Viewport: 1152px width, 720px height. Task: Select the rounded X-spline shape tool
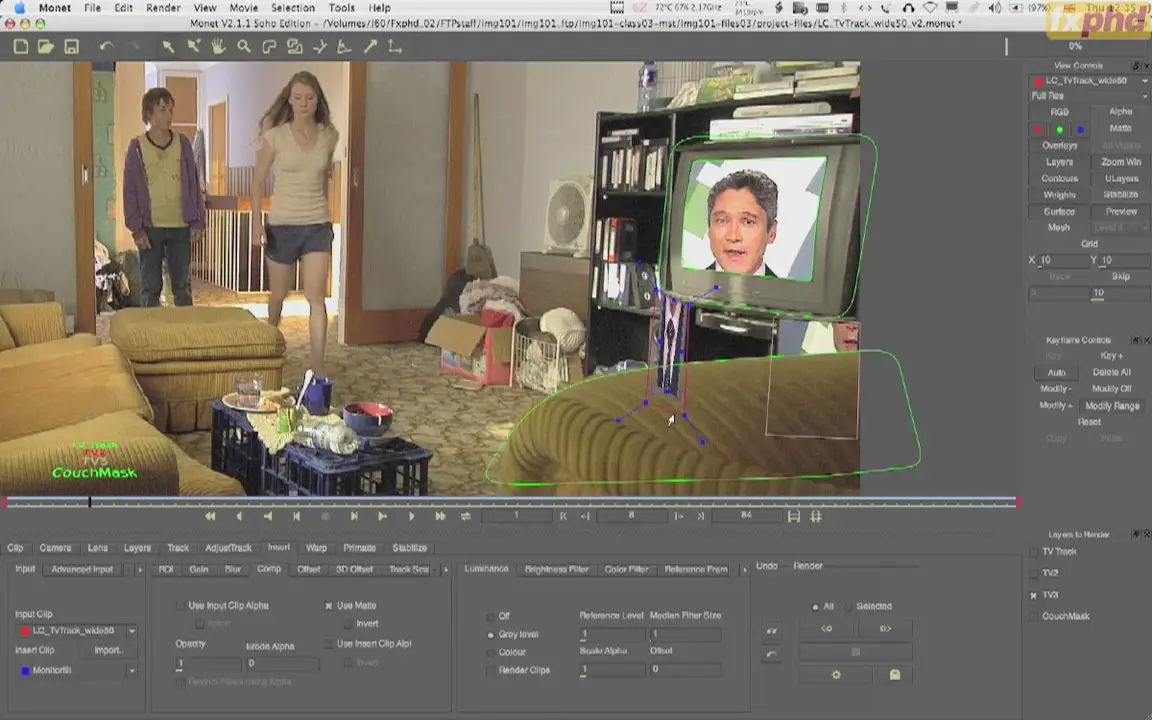pyautogui.click(x=269, y=46)
